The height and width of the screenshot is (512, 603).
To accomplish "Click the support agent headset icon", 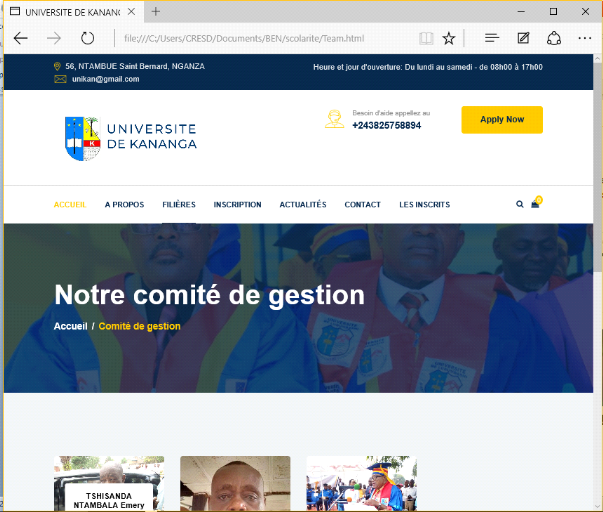I will pos(334,119).
